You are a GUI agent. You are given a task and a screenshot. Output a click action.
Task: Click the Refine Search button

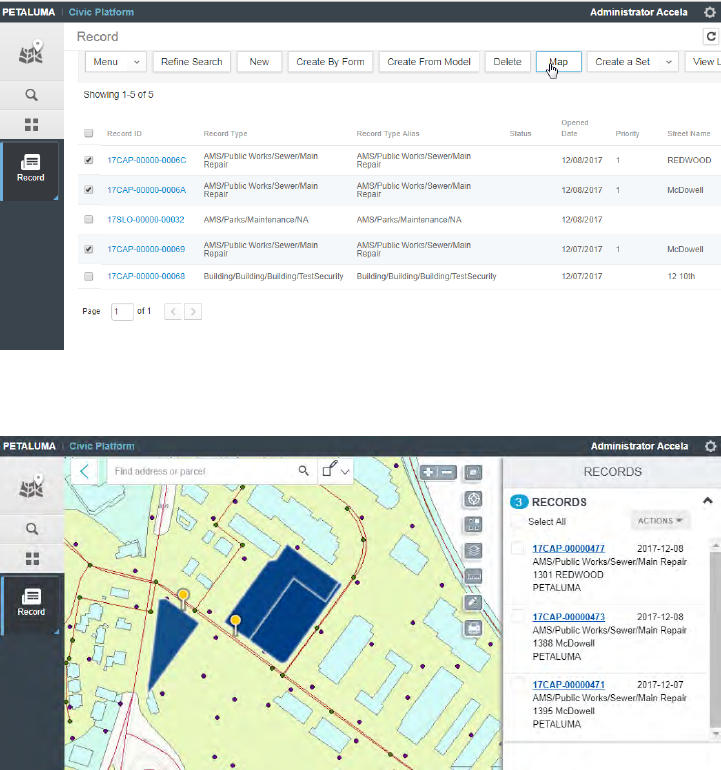(191, 62)
